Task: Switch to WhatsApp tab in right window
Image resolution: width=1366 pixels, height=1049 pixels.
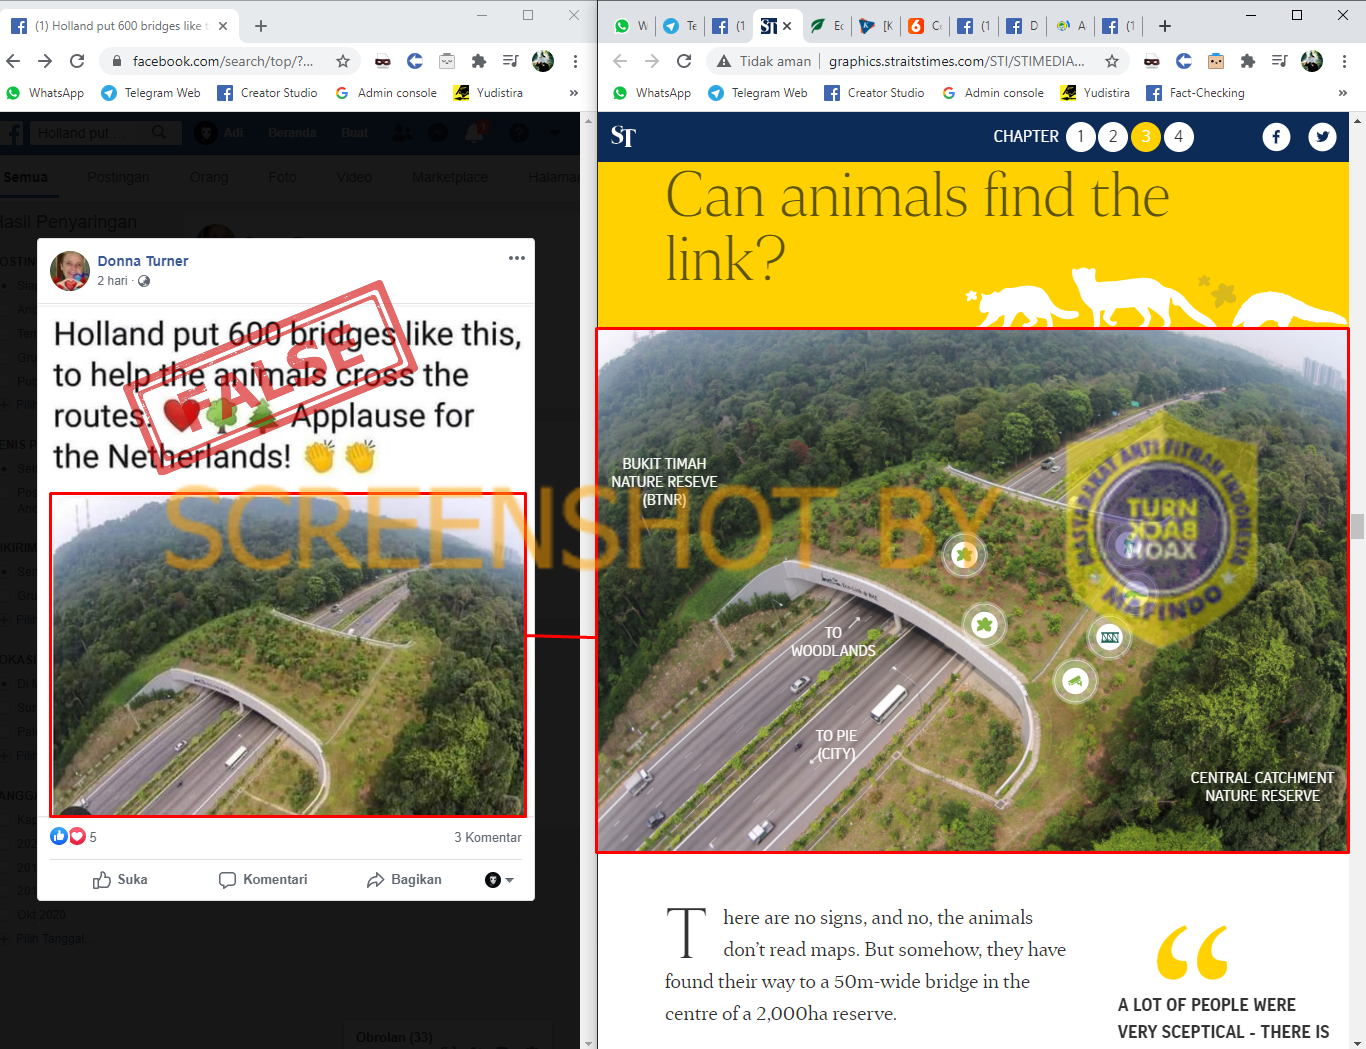Action: coord(632,26)
